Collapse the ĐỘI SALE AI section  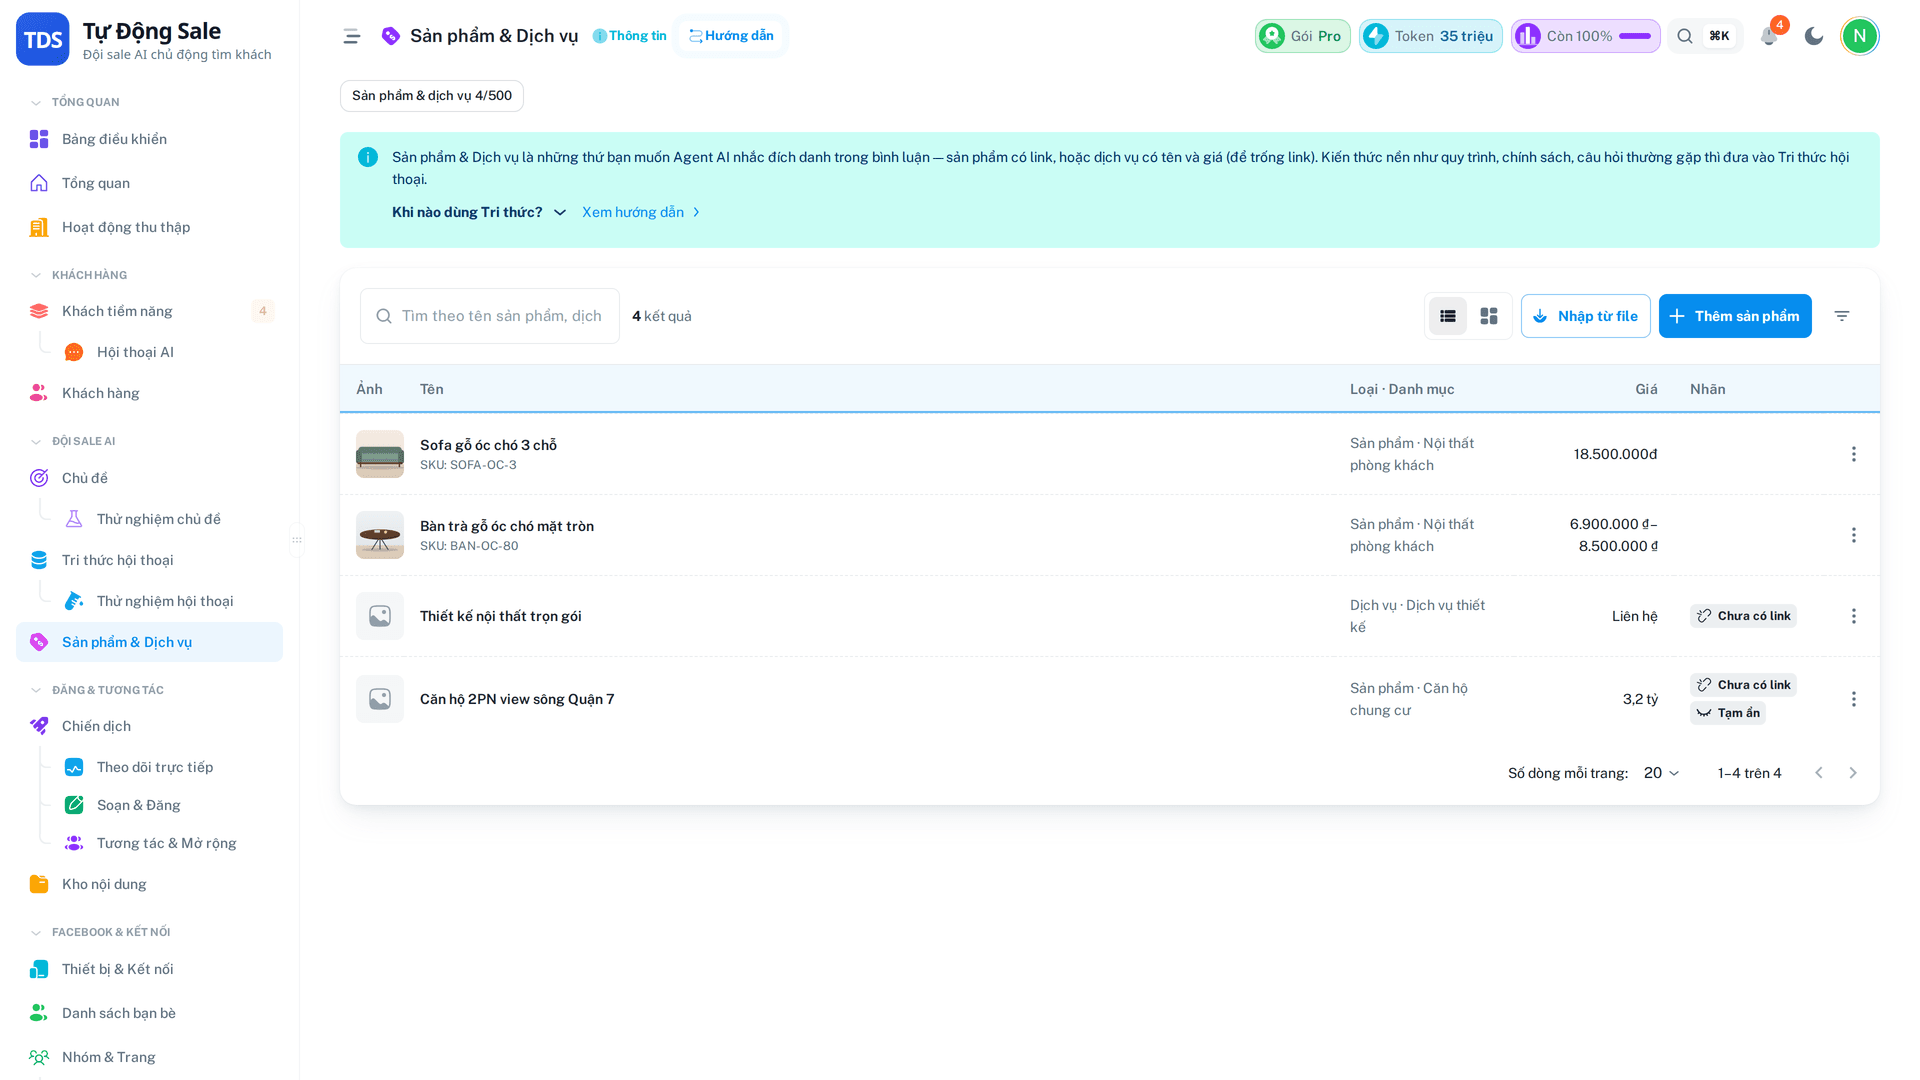73,441
